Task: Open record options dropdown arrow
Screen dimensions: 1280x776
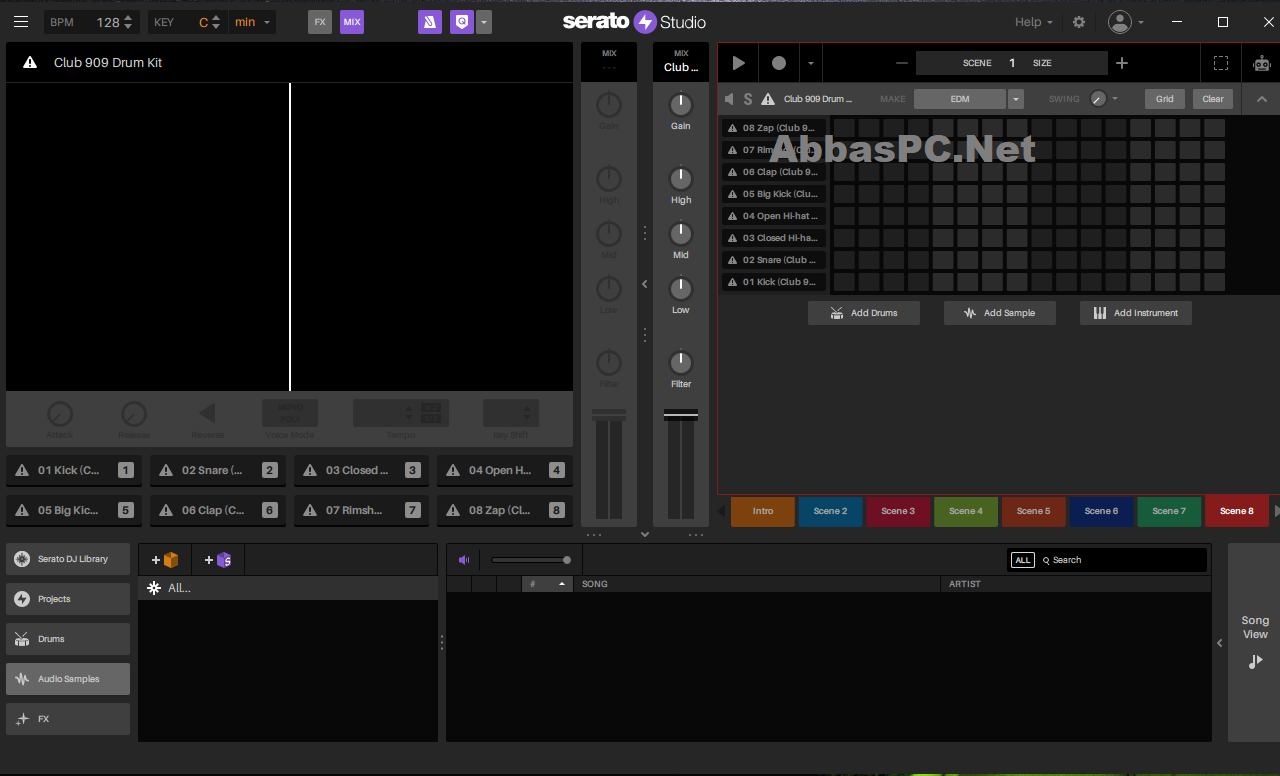Action: pyautogui.click(x=811, y=63)
